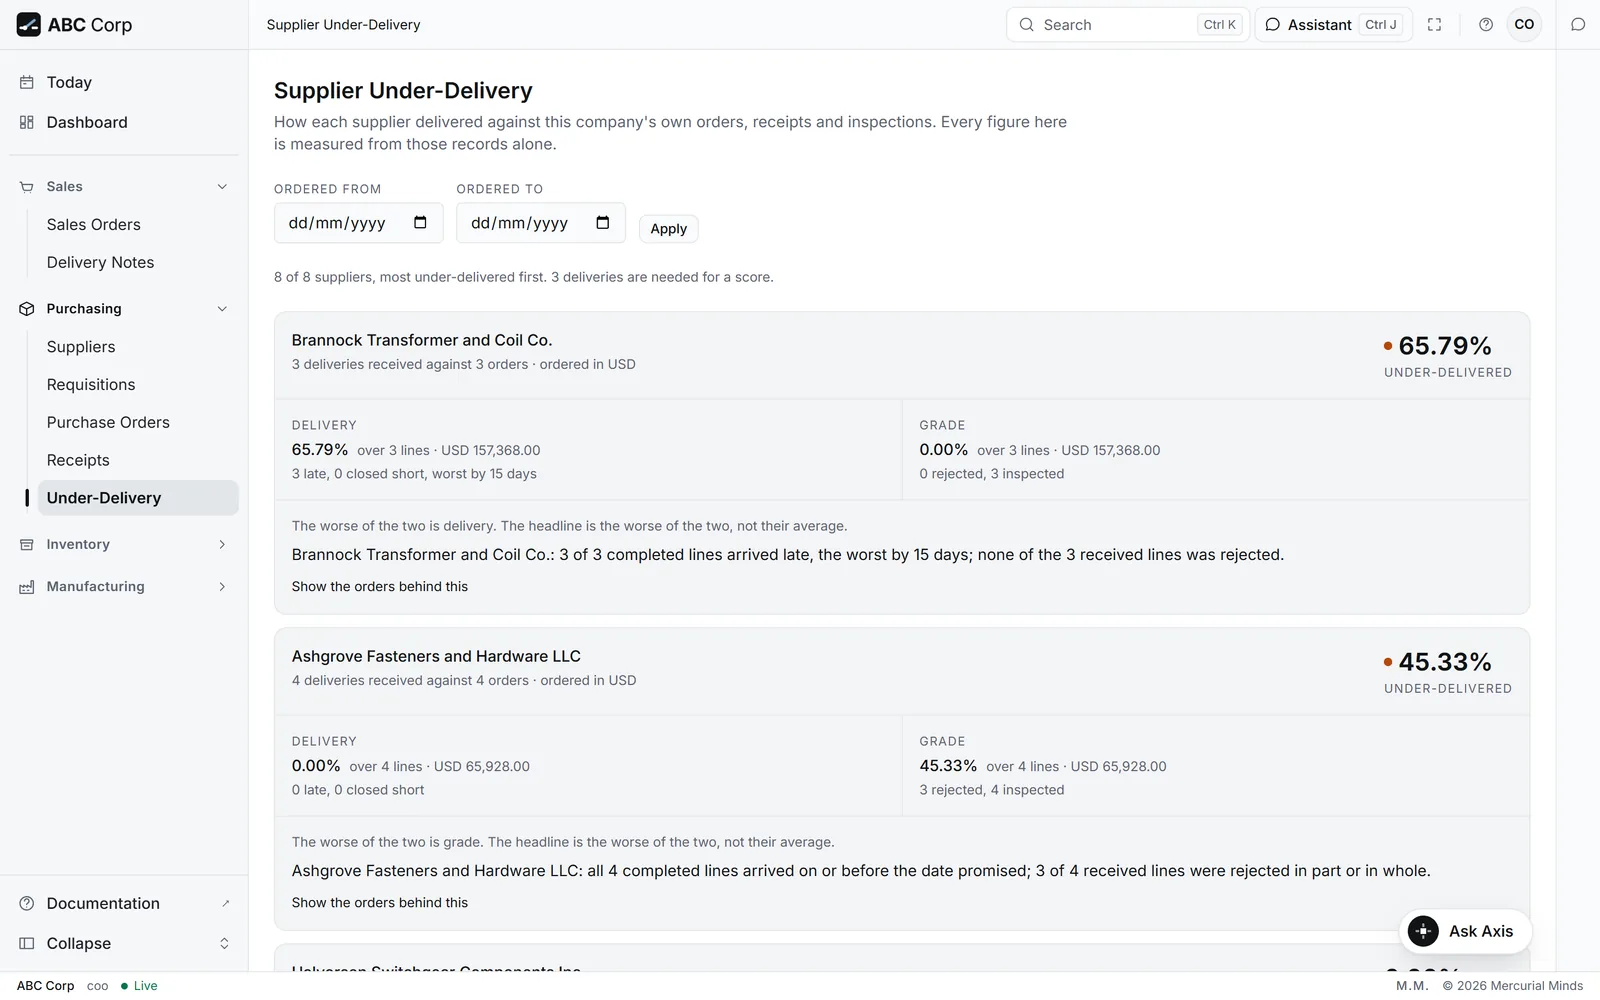The image size is (1600, 1000).
Task: Expand the Manufacturing section
Action: [124, 587]
